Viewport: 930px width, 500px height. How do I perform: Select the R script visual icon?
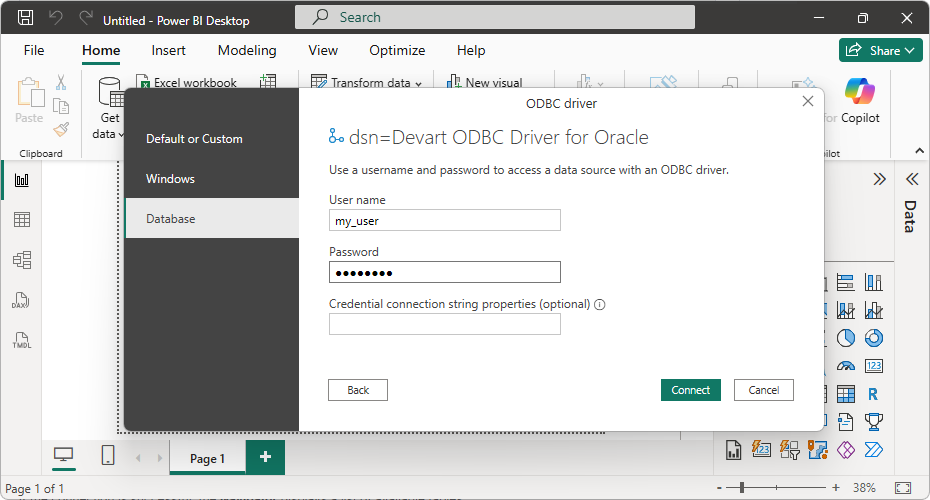pos(873,394)
